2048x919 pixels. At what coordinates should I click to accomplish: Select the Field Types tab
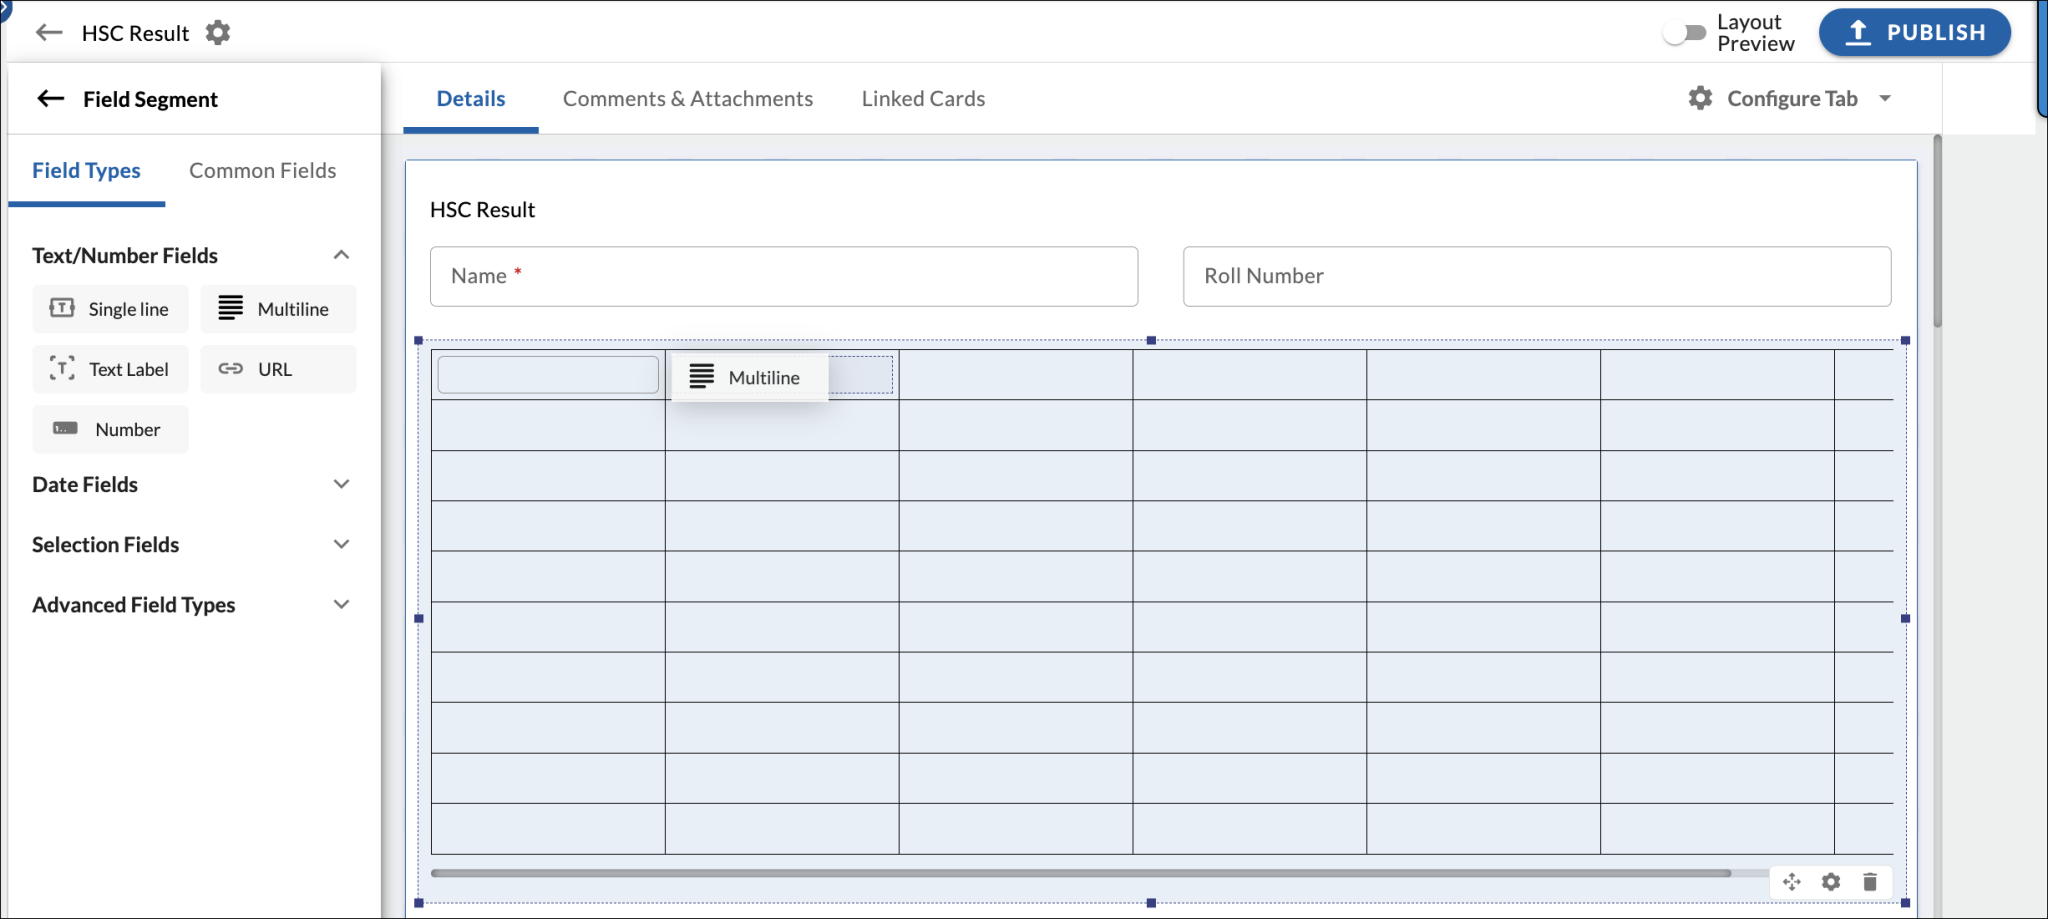point(86,171)
